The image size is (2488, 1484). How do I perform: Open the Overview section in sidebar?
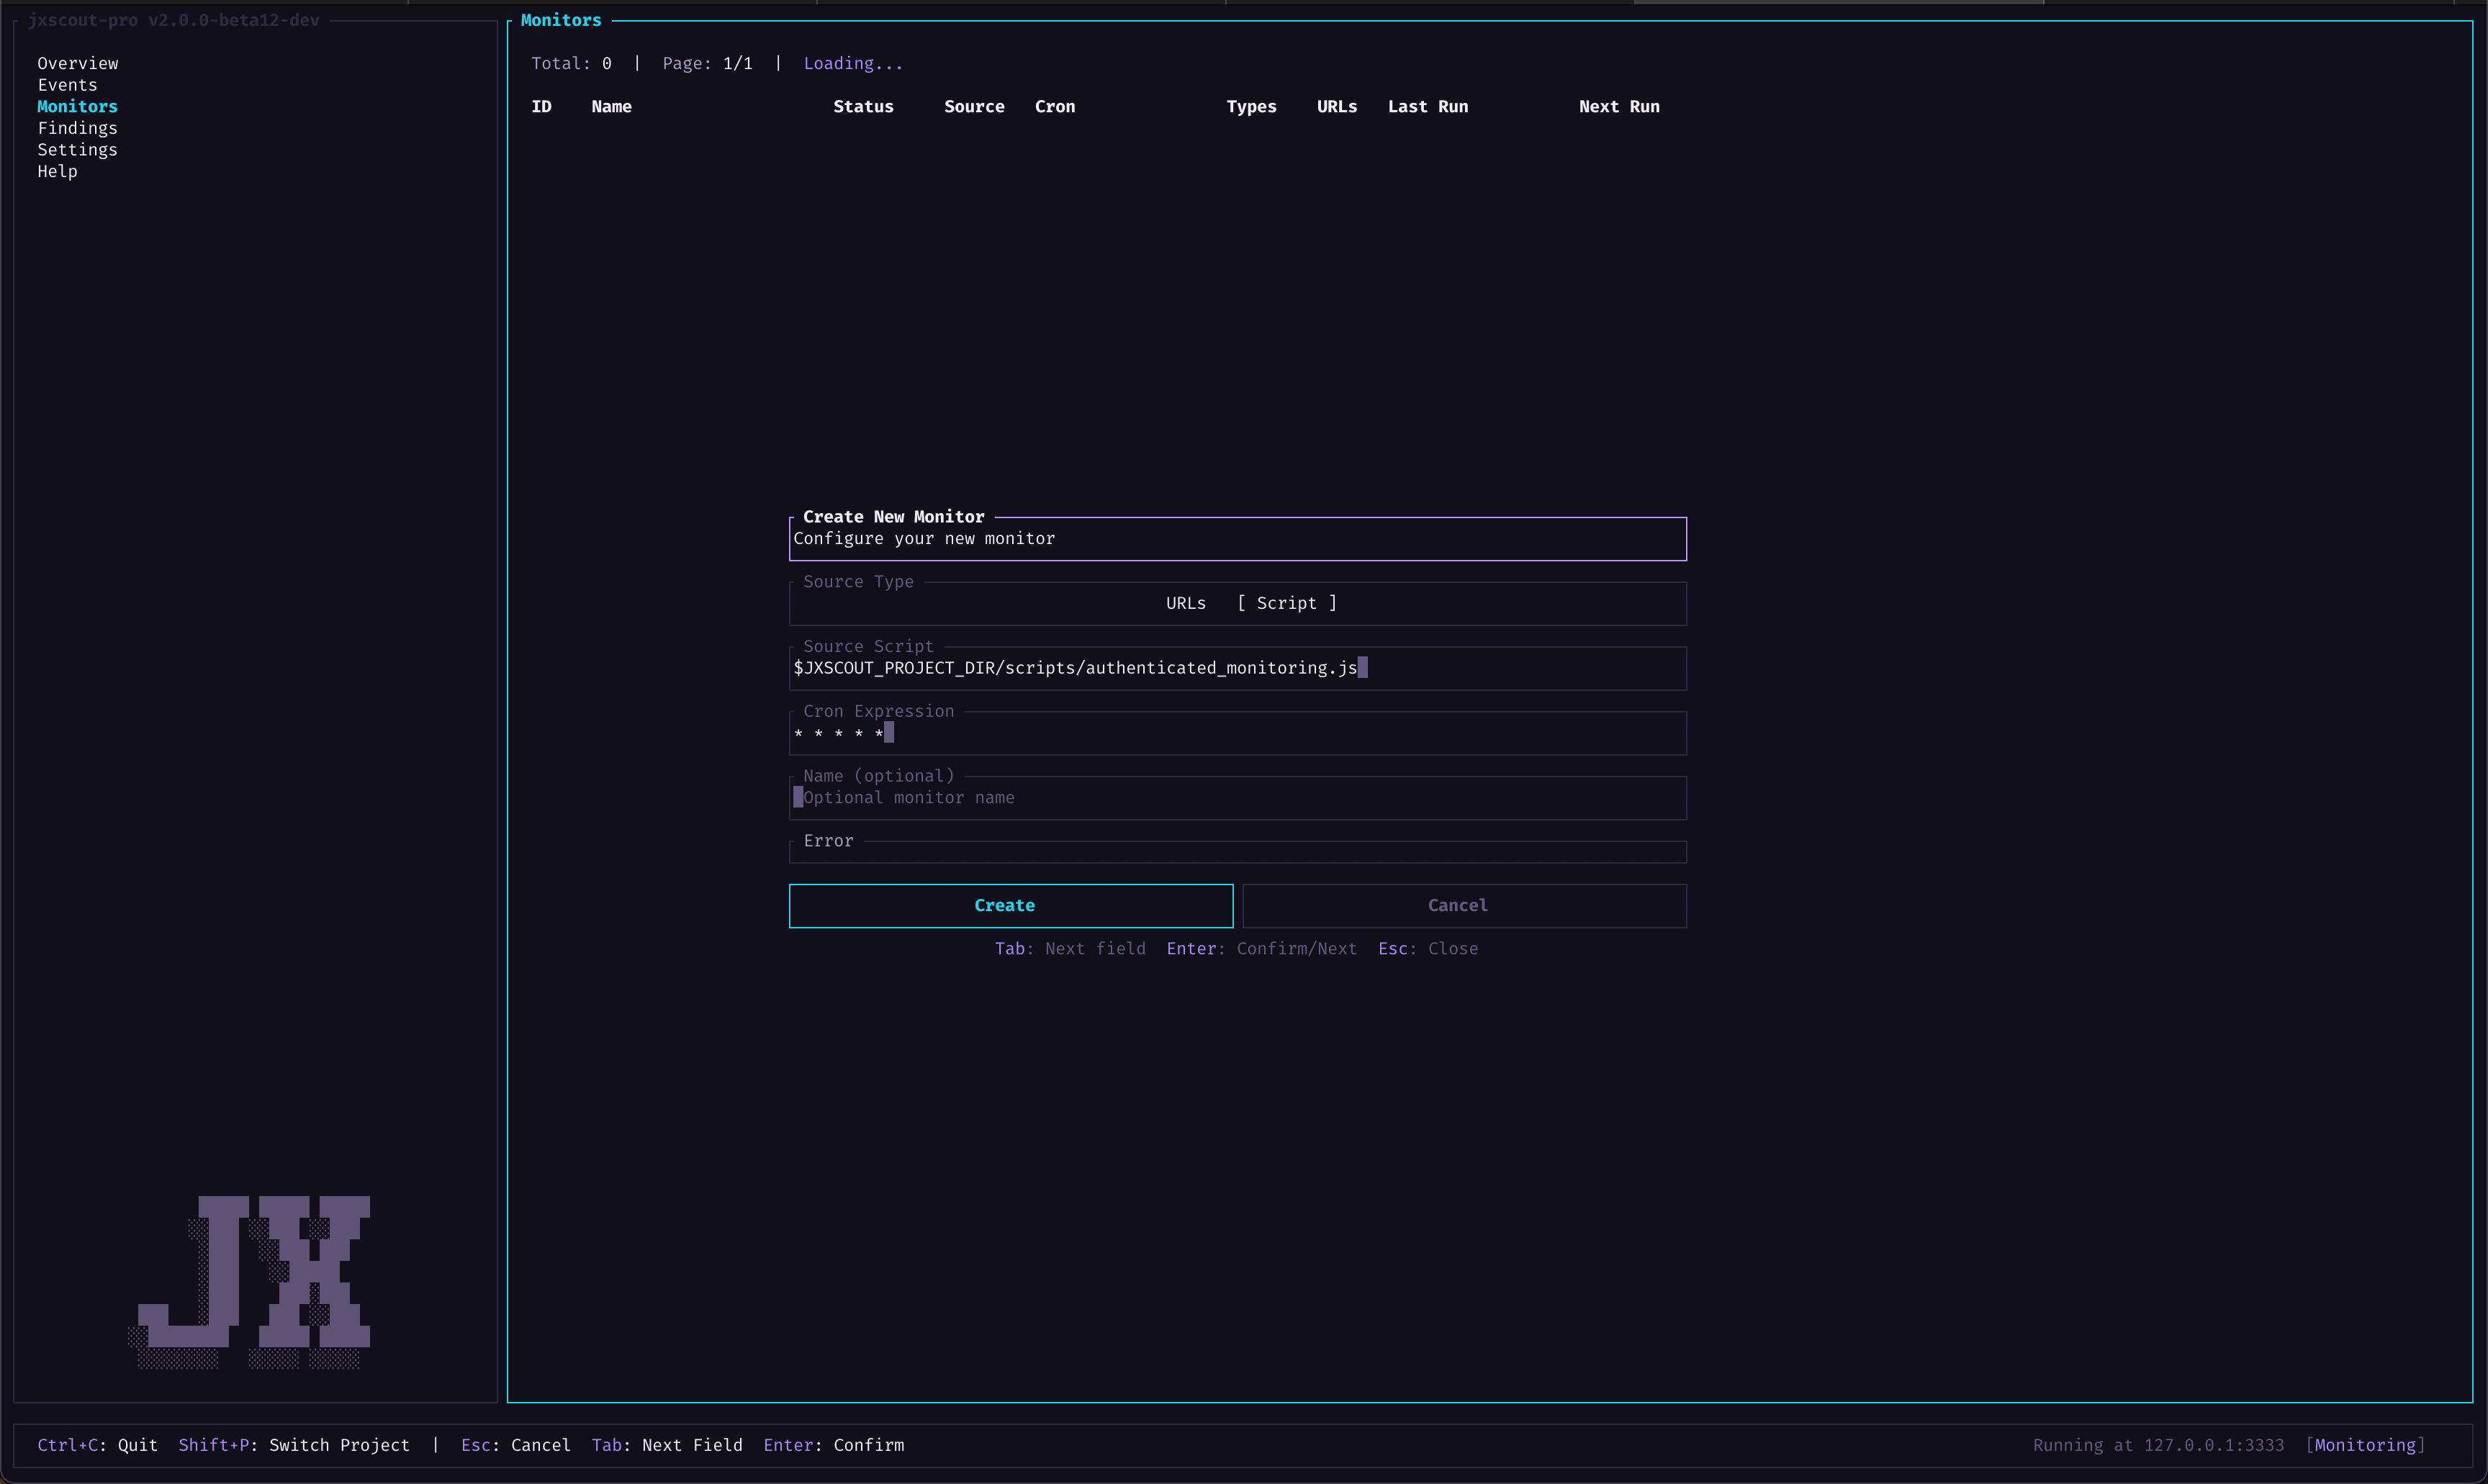(78, 63)
